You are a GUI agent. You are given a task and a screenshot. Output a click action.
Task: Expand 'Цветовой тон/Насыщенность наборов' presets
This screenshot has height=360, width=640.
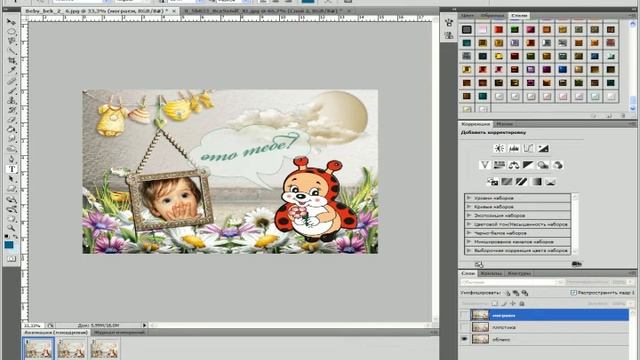click(469, 224)
